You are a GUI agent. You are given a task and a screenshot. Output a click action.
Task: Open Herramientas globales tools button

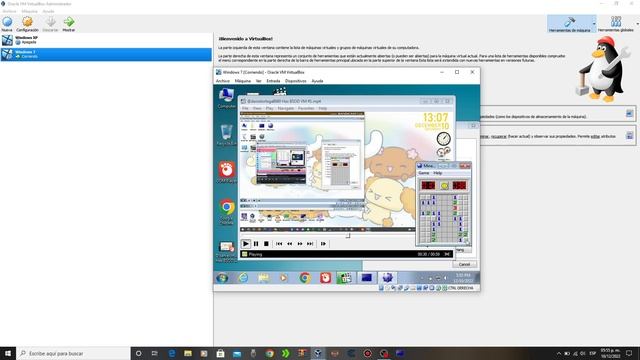(616, 24)
